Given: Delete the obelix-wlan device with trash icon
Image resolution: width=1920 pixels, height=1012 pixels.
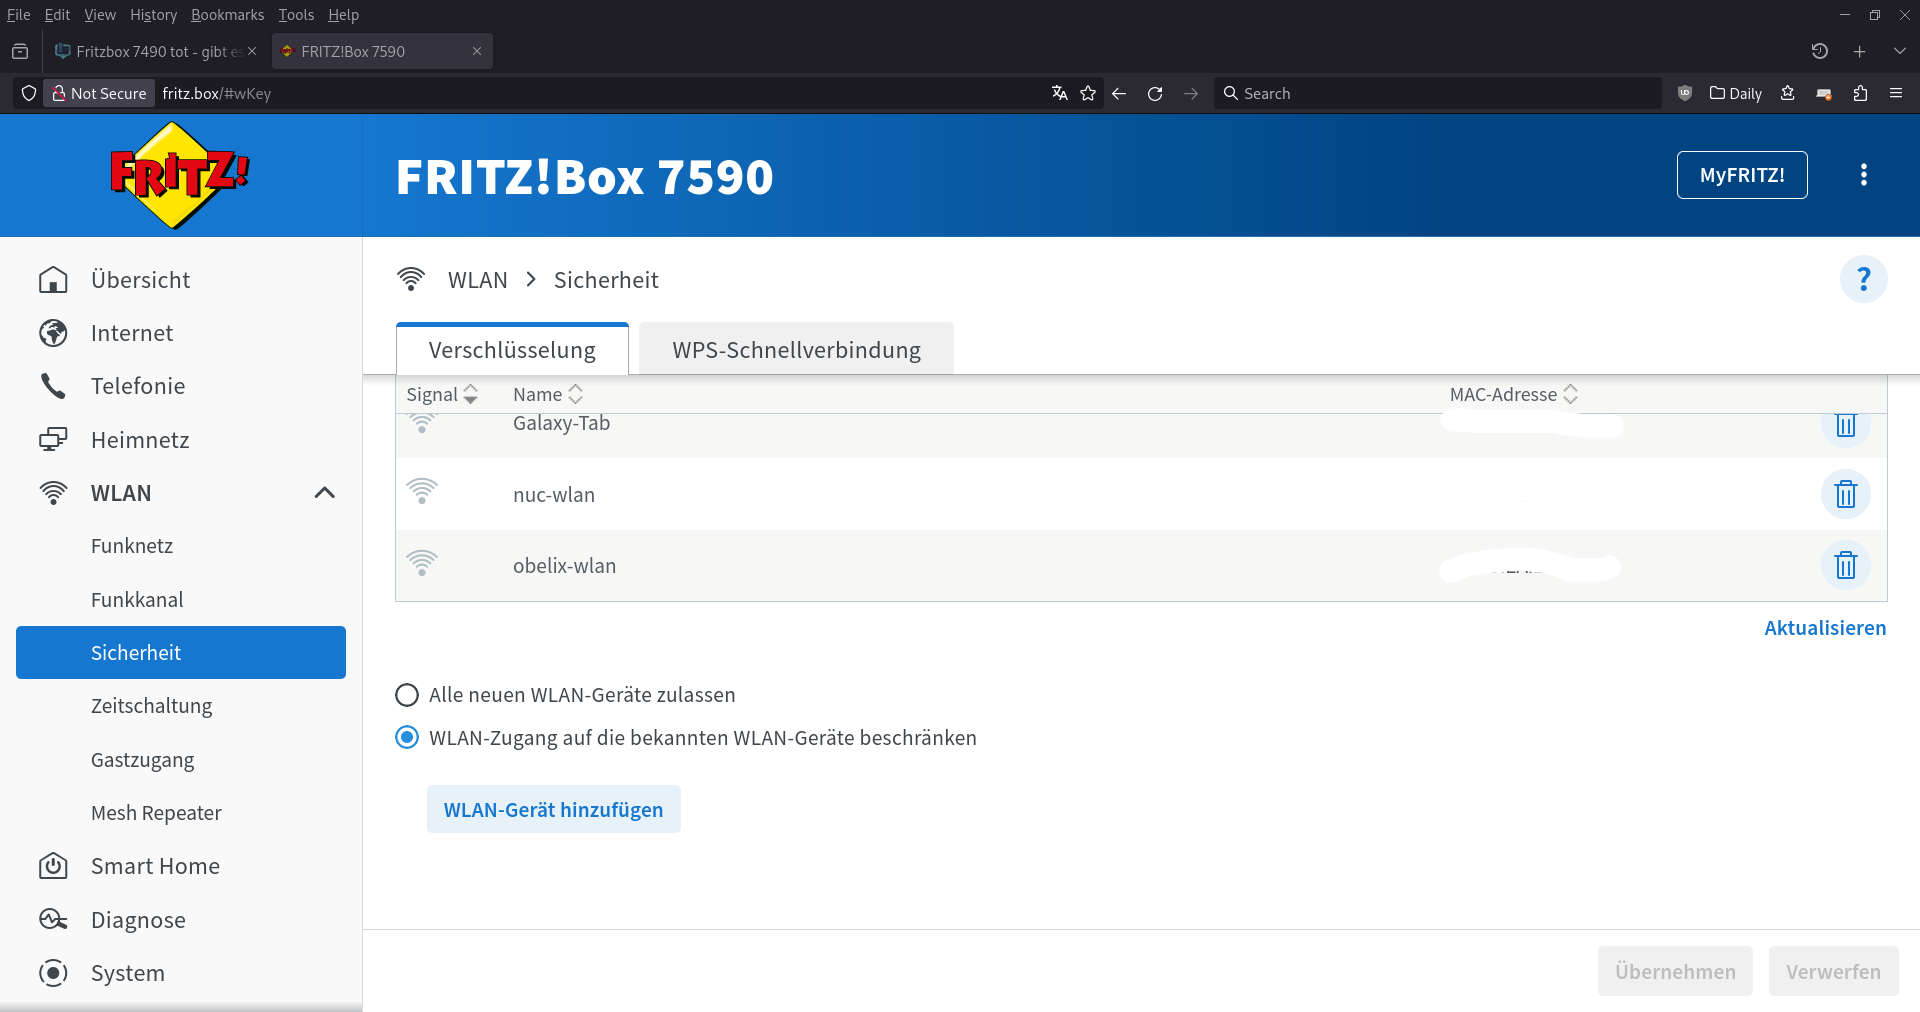Looking at the screenshot, I should tap(1846, 566).
